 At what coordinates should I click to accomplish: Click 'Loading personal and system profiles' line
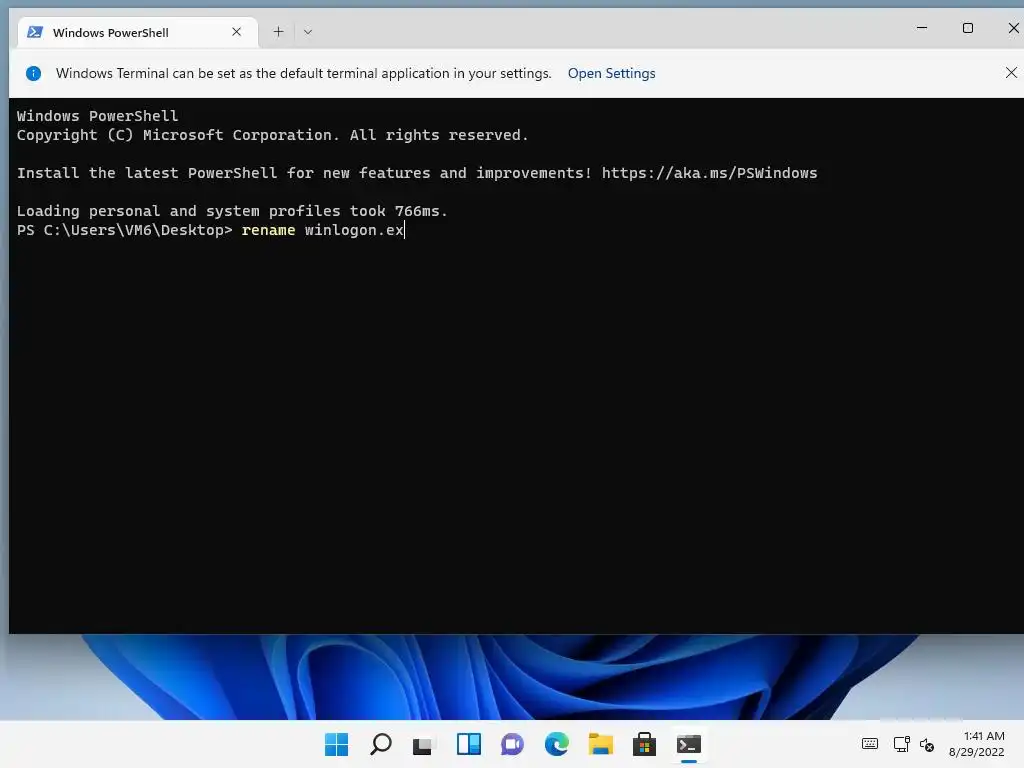coord(232,211)
